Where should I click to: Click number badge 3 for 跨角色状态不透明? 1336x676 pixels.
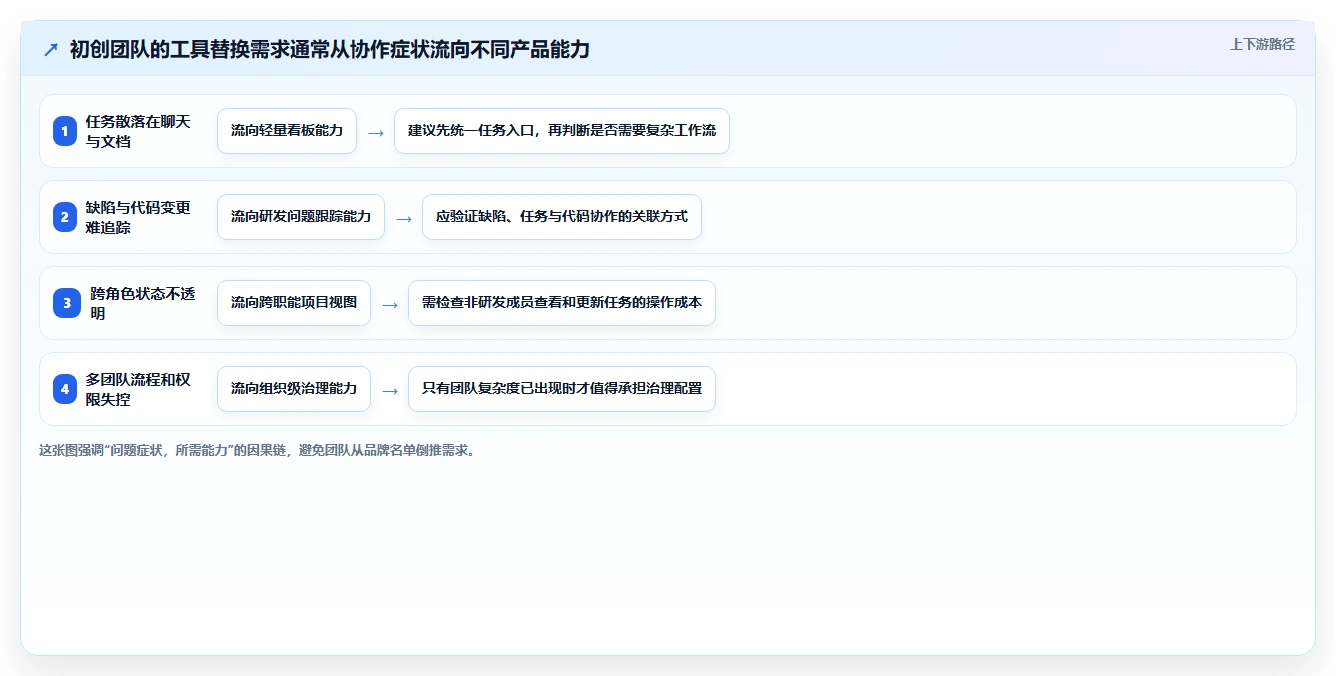coord(67,303)
